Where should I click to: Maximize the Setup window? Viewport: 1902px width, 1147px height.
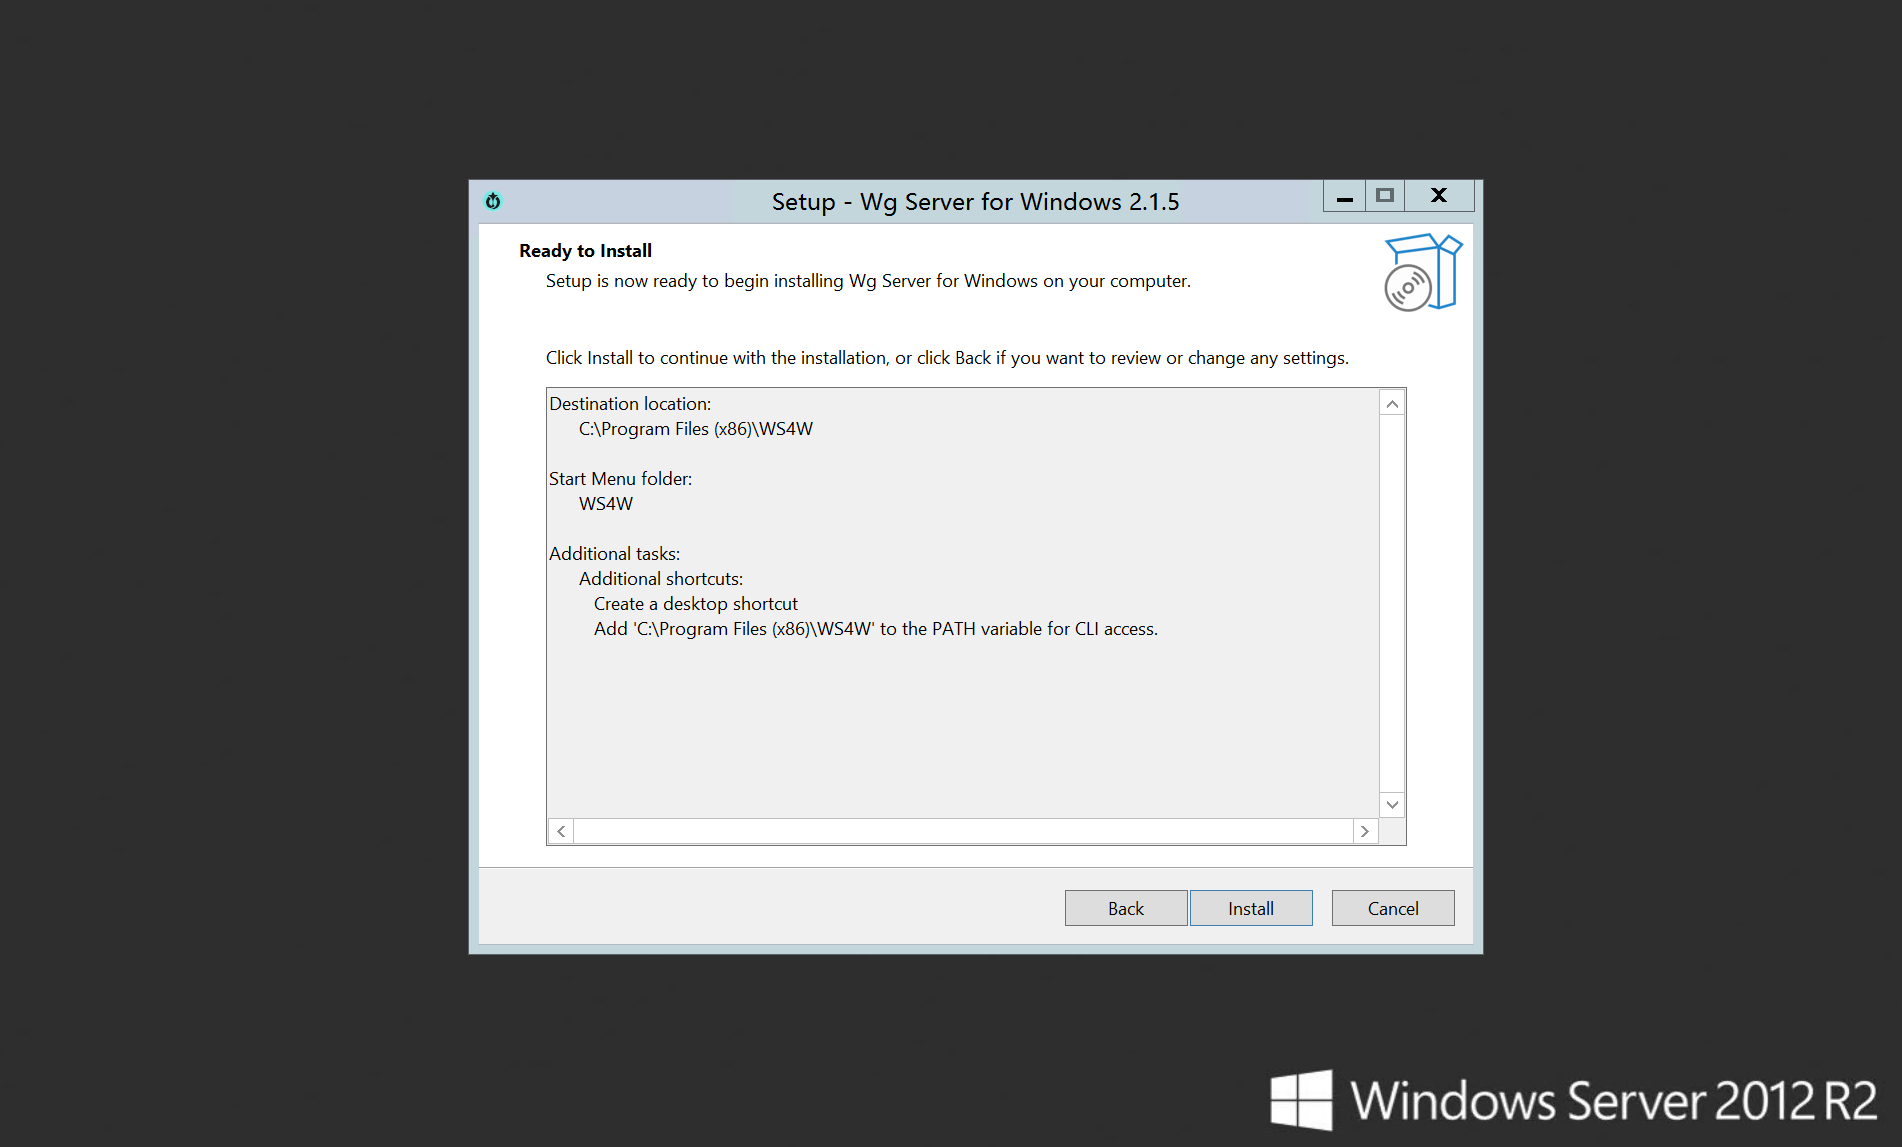point(1384,196)
